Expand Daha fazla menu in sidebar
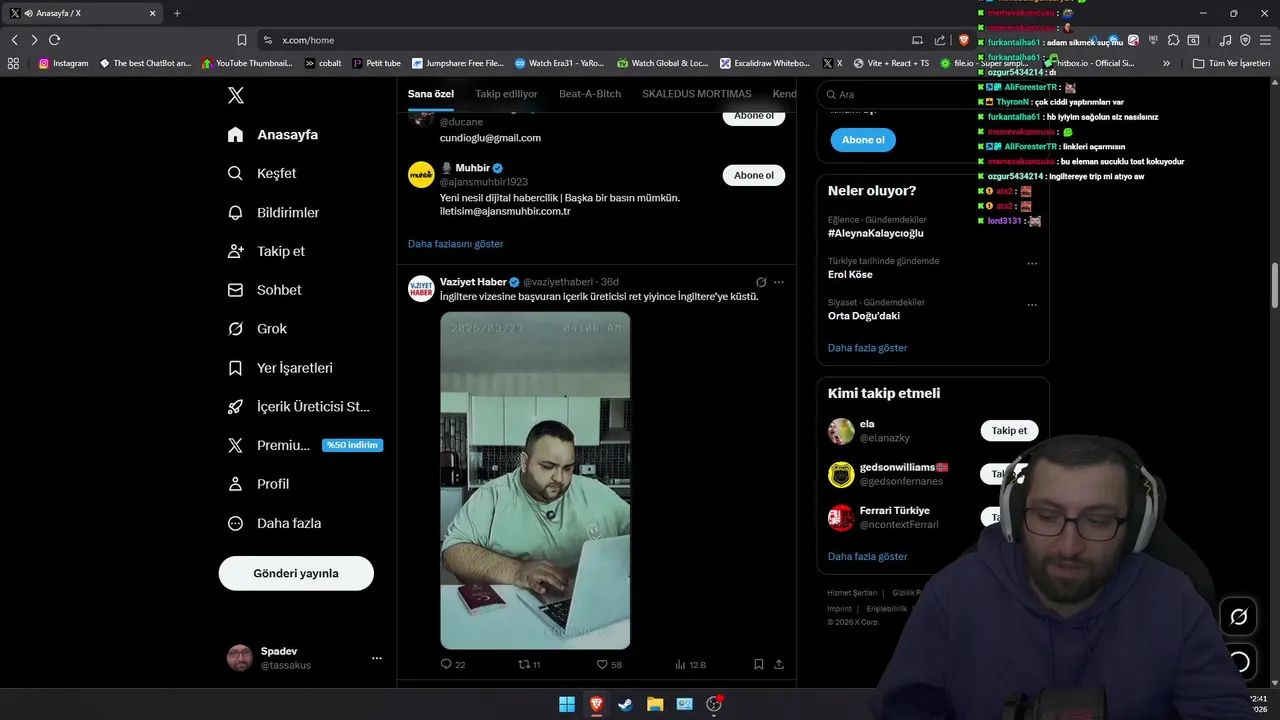Image resolution: width=1280 pixels, height=720 pixels. pos(274,523)
